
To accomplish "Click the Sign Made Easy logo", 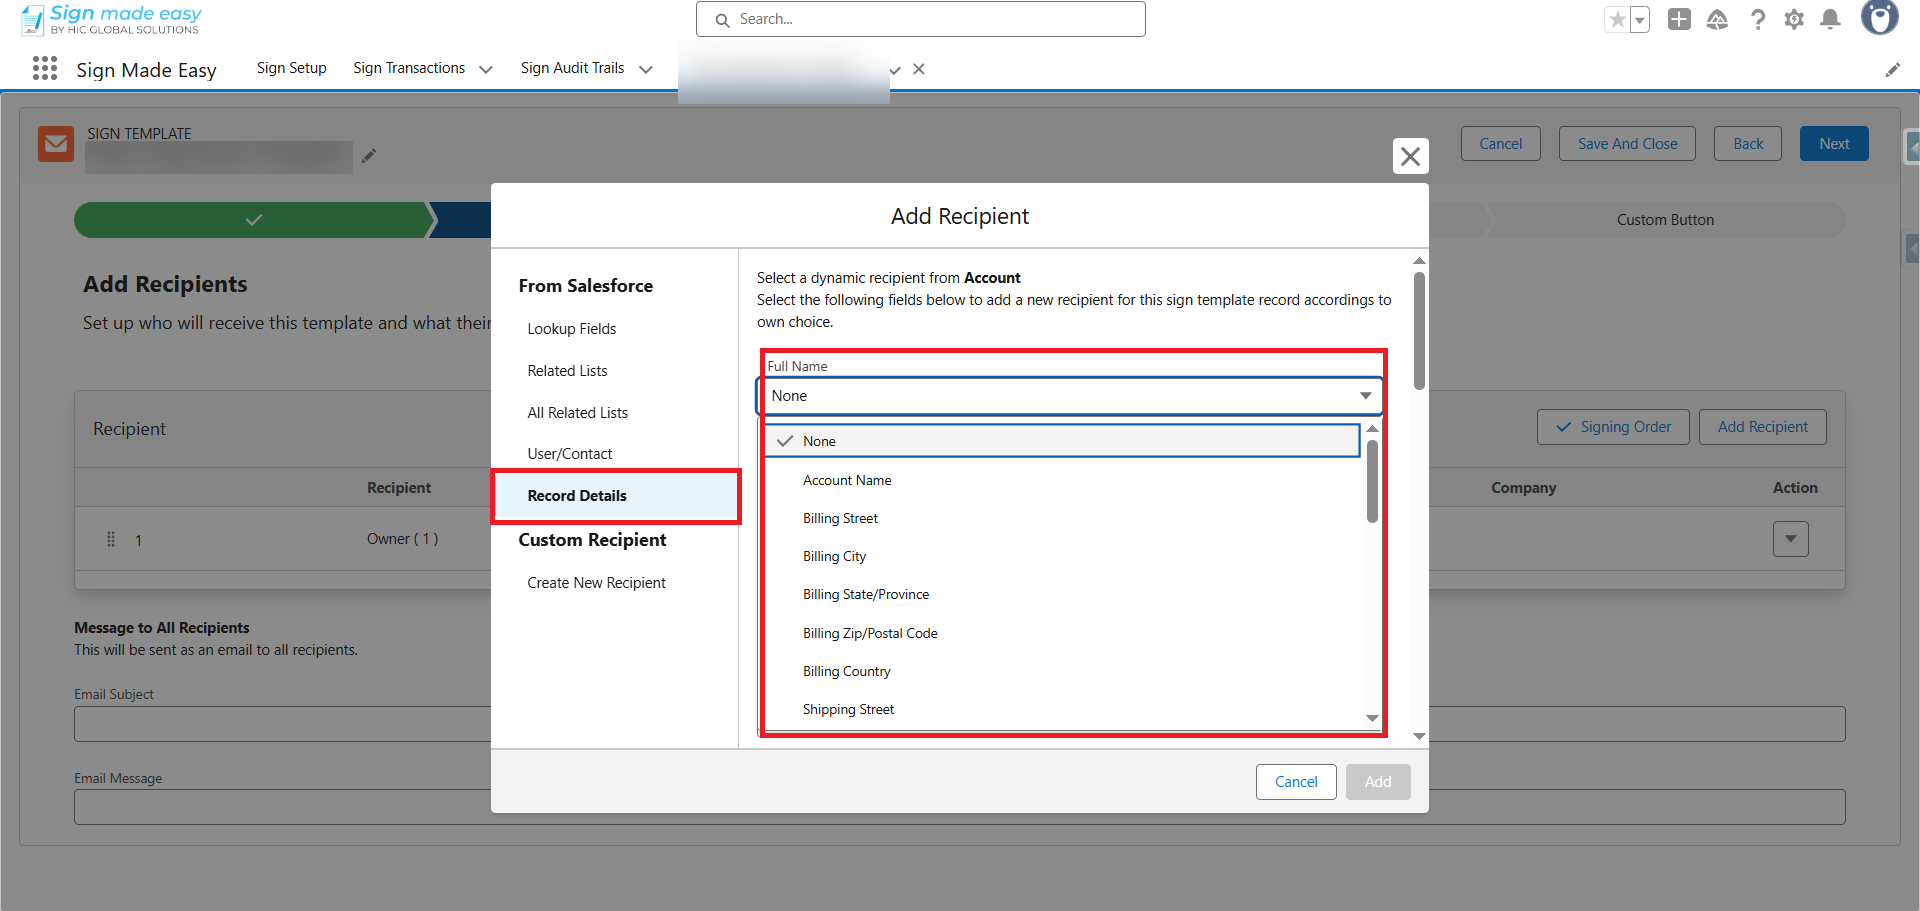I will pos(111,19).
